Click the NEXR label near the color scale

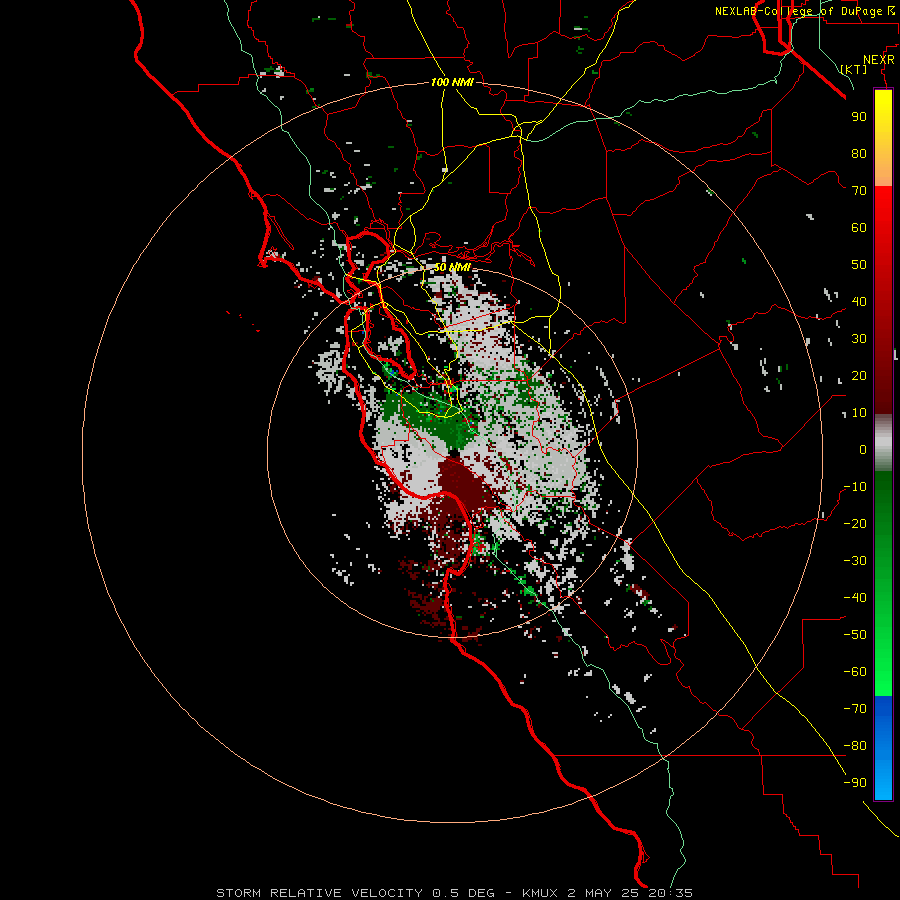point(879,60)
